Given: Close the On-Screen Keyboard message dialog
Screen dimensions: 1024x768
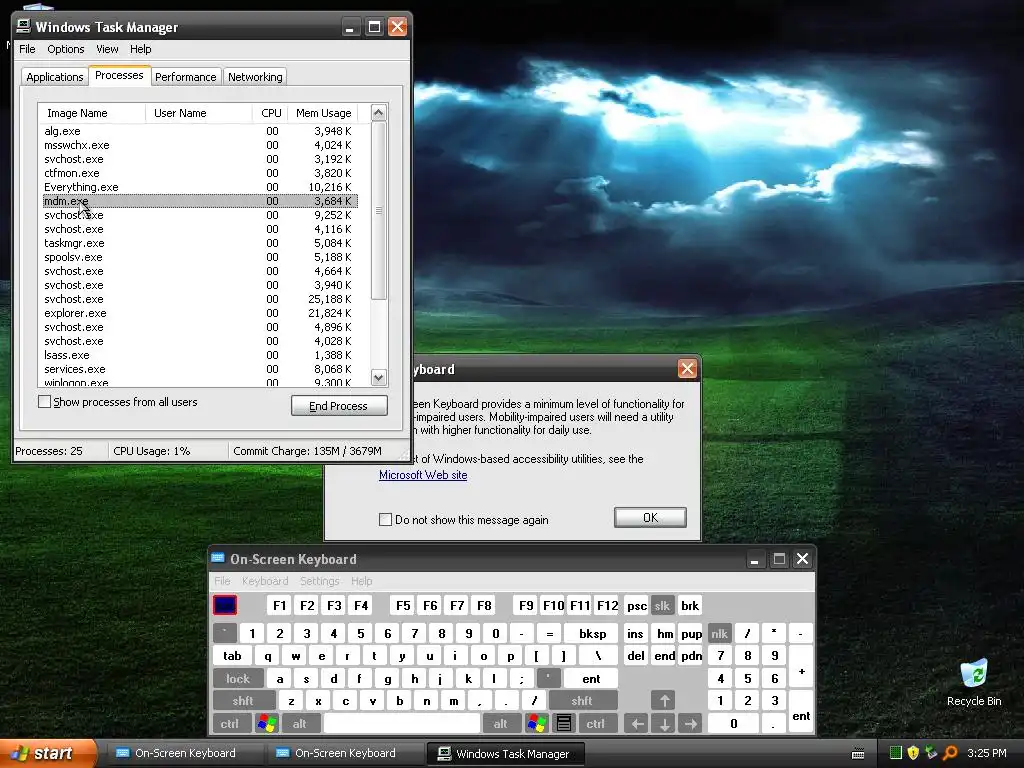Looking at the screenshot, I should (687, 369).
